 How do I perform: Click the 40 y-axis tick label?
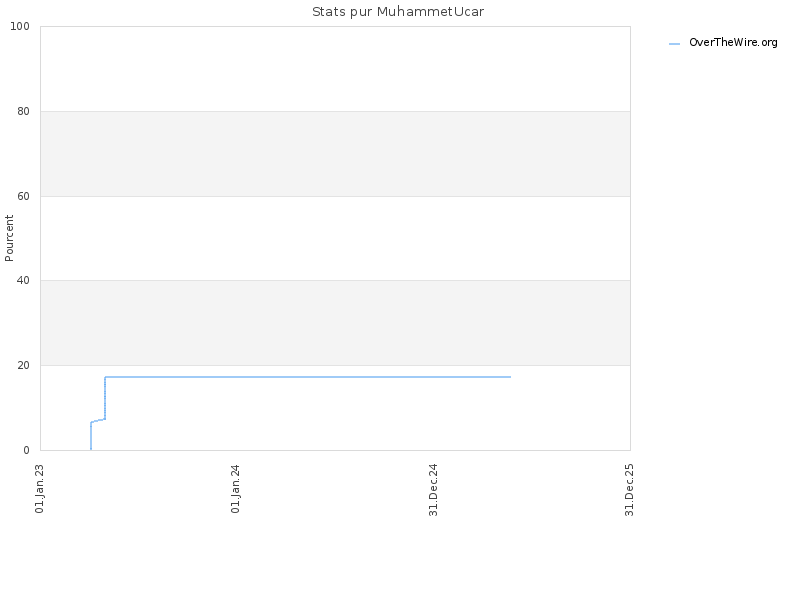click(x=23, y=281)
